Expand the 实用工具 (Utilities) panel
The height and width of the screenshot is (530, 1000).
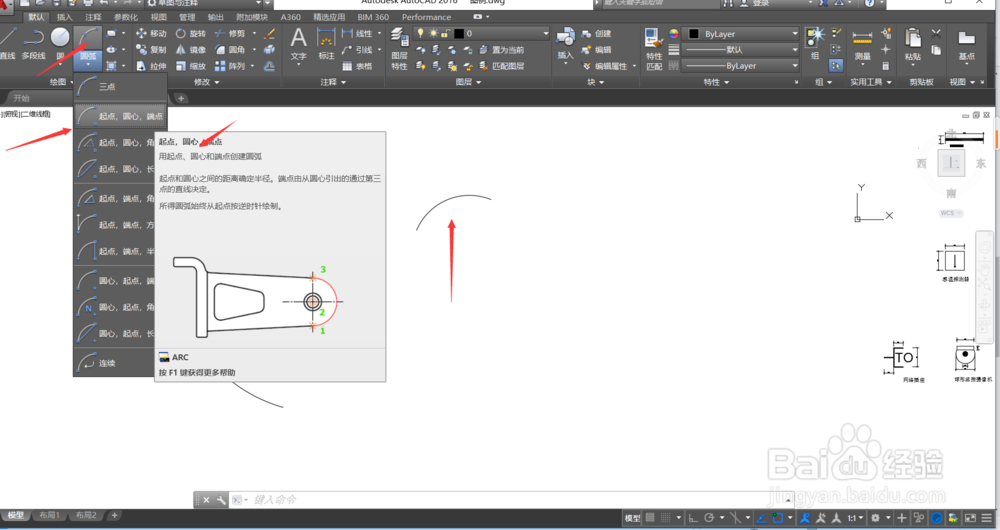(x=871, y=82)
